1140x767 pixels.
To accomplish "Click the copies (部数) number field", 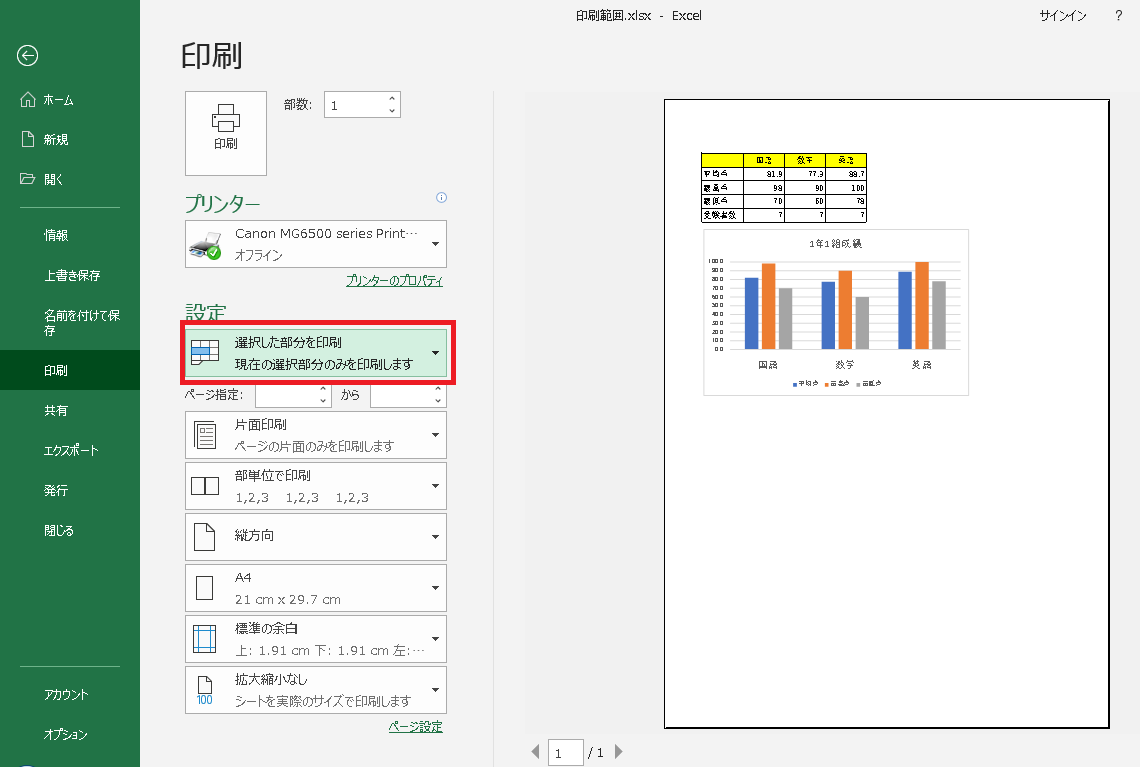I will (x=356, y=105).
